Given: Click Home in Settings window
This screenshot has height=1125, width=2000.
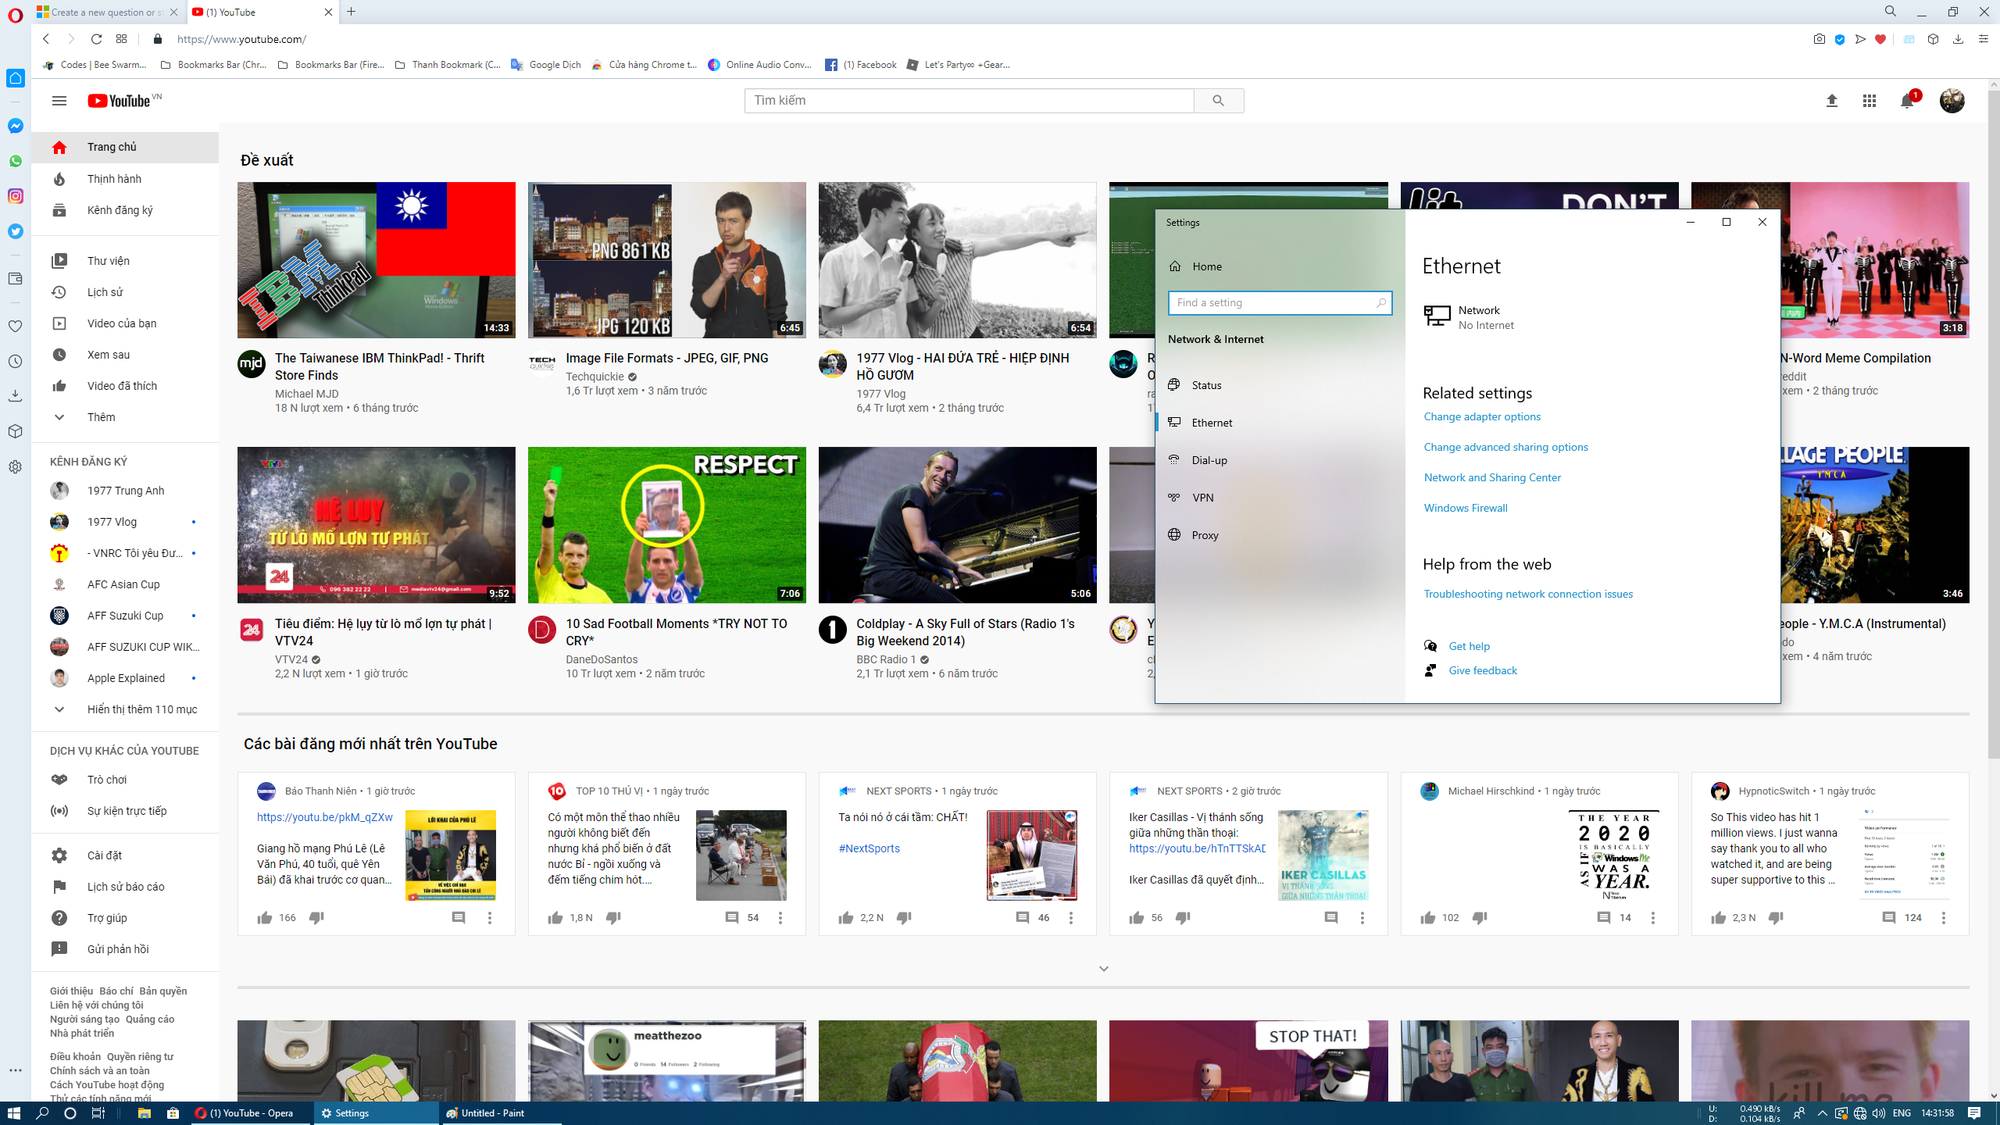Looking at the screenshot, I should [x=1280, y=266].
